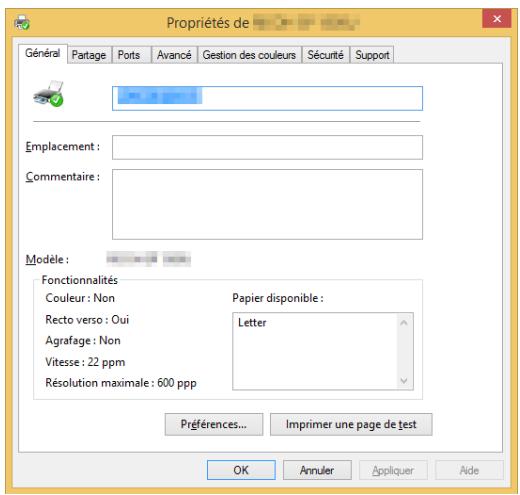
Task: Click Imprimer une page de test
Action: (351, 424)
